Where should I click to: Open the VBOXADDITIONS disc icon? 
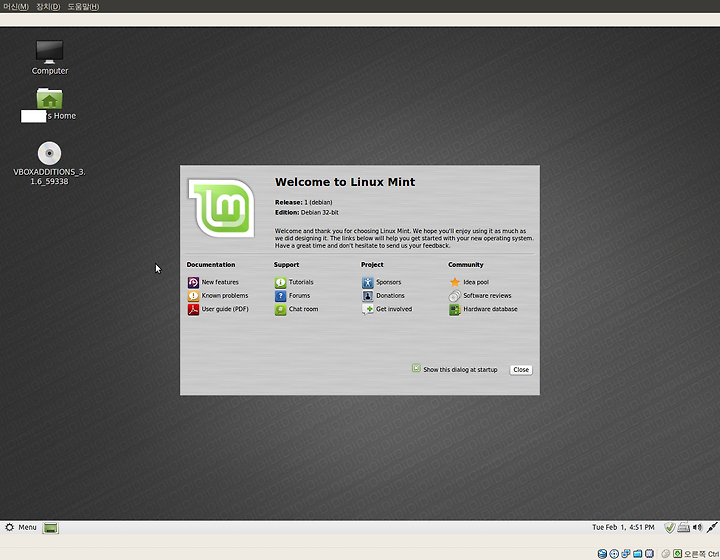[50, 153]
